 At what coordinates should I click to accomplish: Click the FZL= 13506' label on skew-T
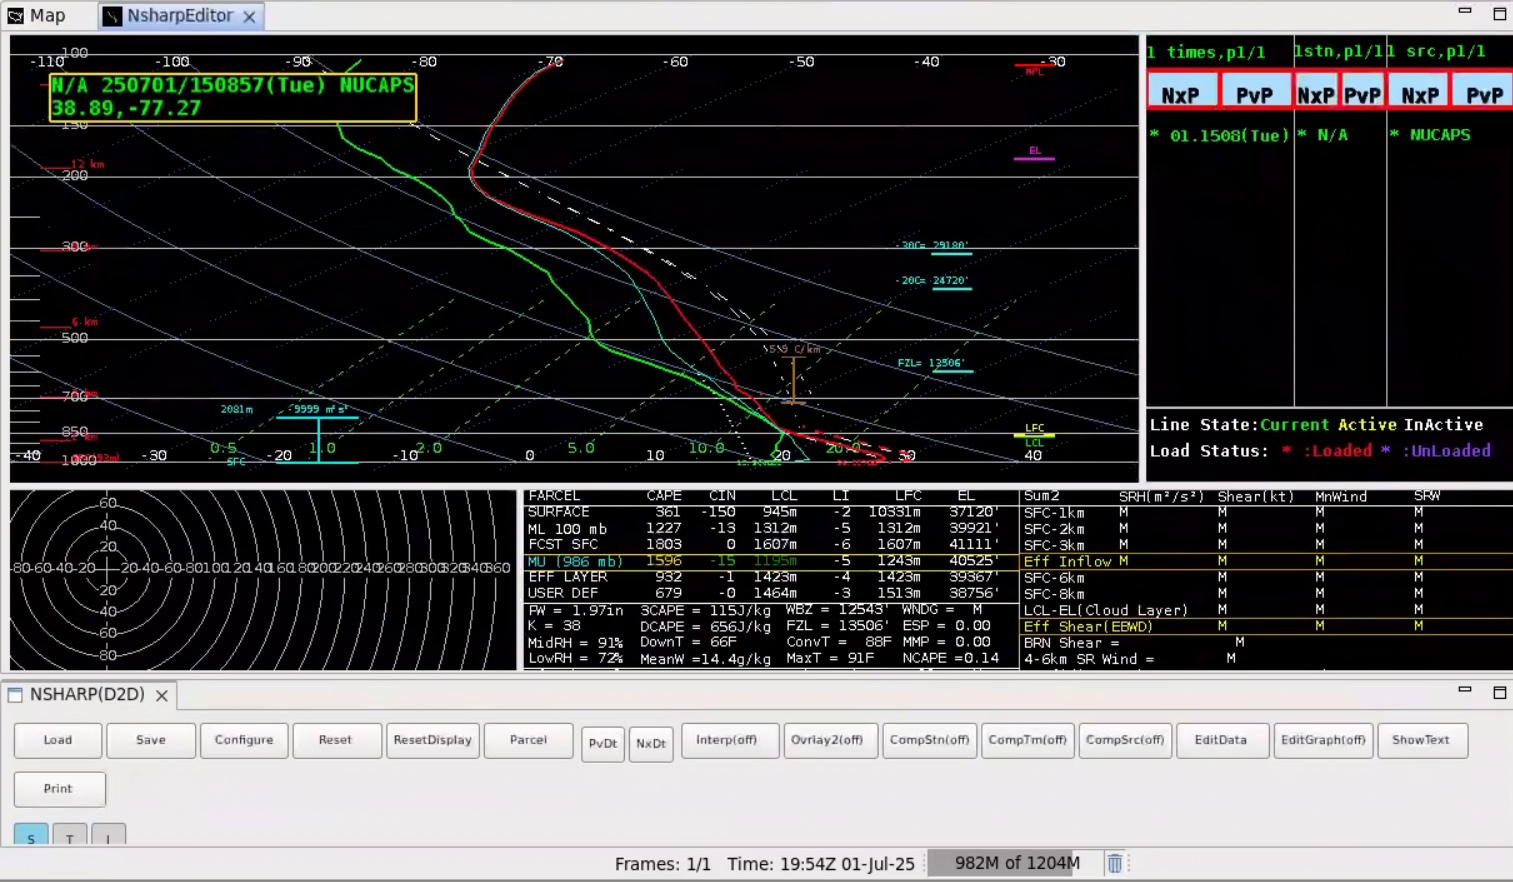point(931,363)
